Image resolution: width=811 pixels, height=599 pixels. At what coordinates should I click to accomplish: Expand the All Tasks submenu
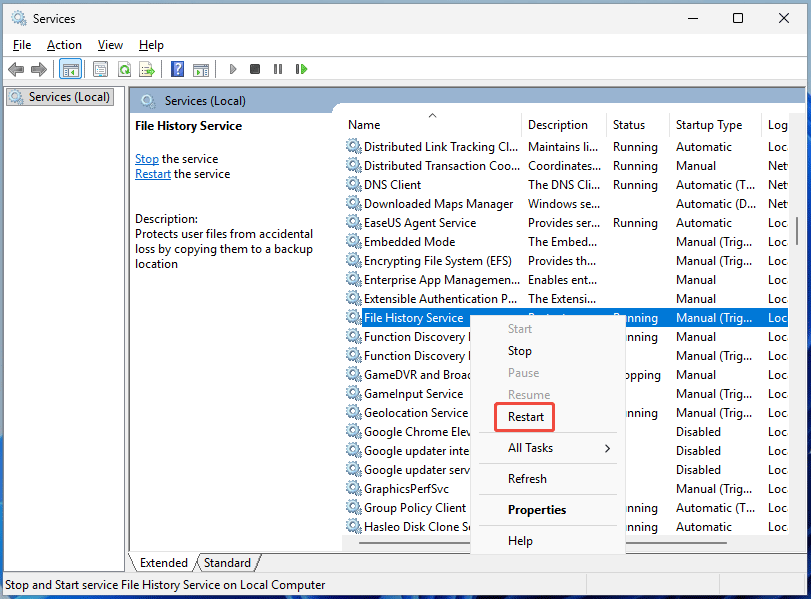pos(548,448)
